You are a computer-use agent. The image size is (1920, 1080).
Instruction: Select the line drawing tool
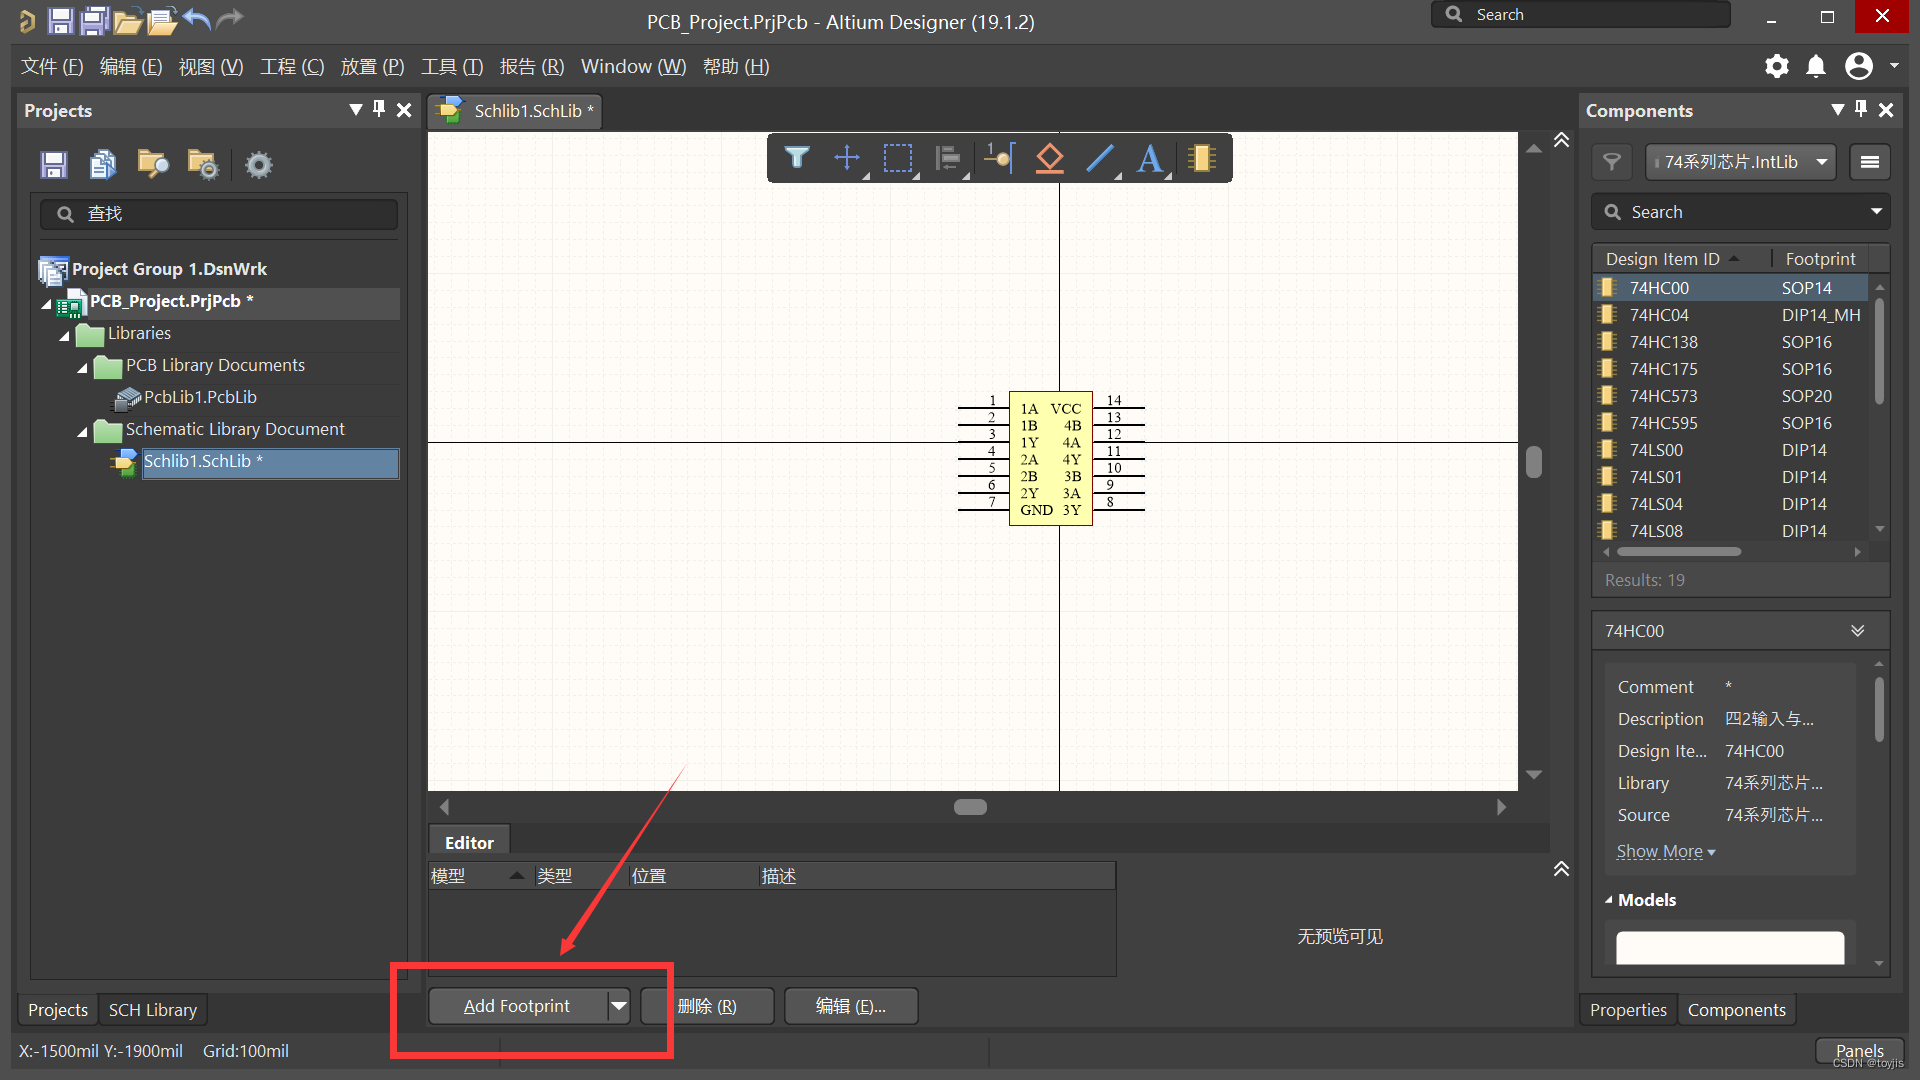tap(1100, 157)
